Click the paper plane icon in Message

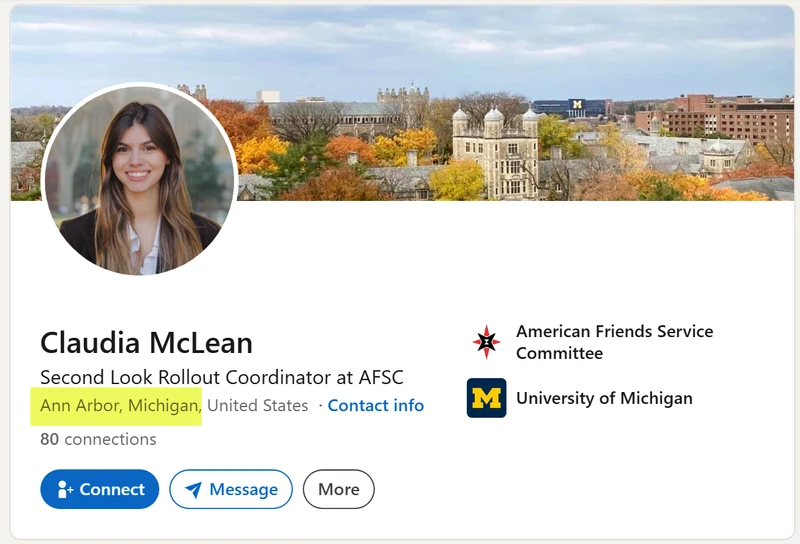click(x=194, y=489)
